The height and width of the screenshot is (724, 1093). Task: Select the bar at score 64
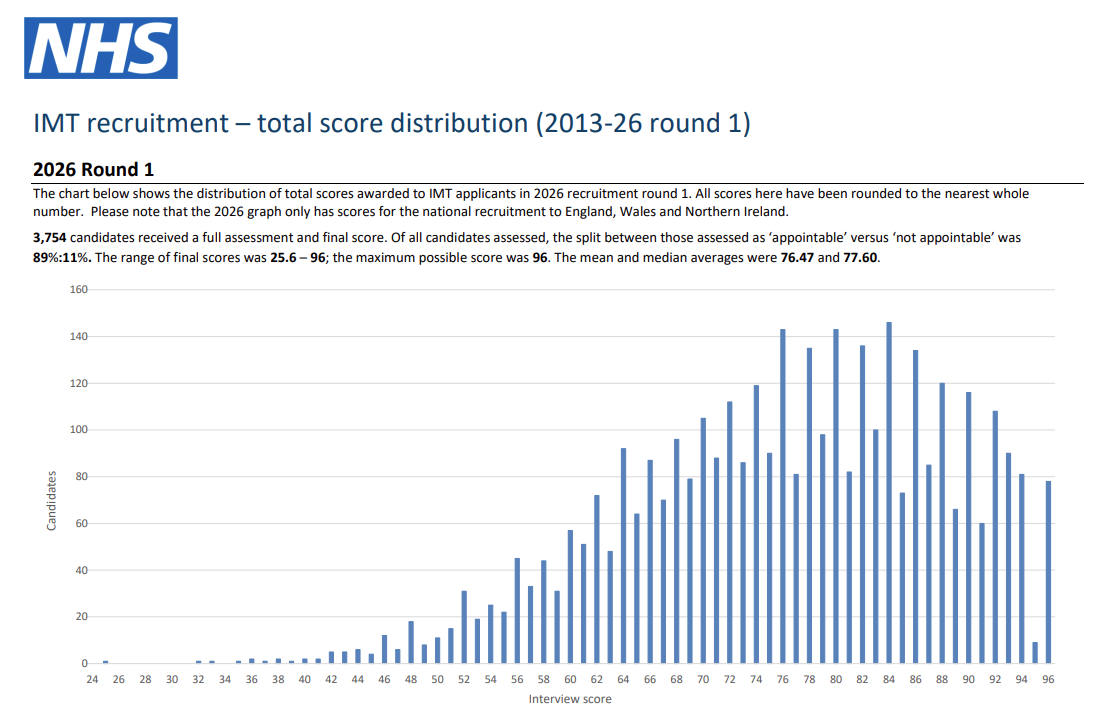(x=623, y=556)
